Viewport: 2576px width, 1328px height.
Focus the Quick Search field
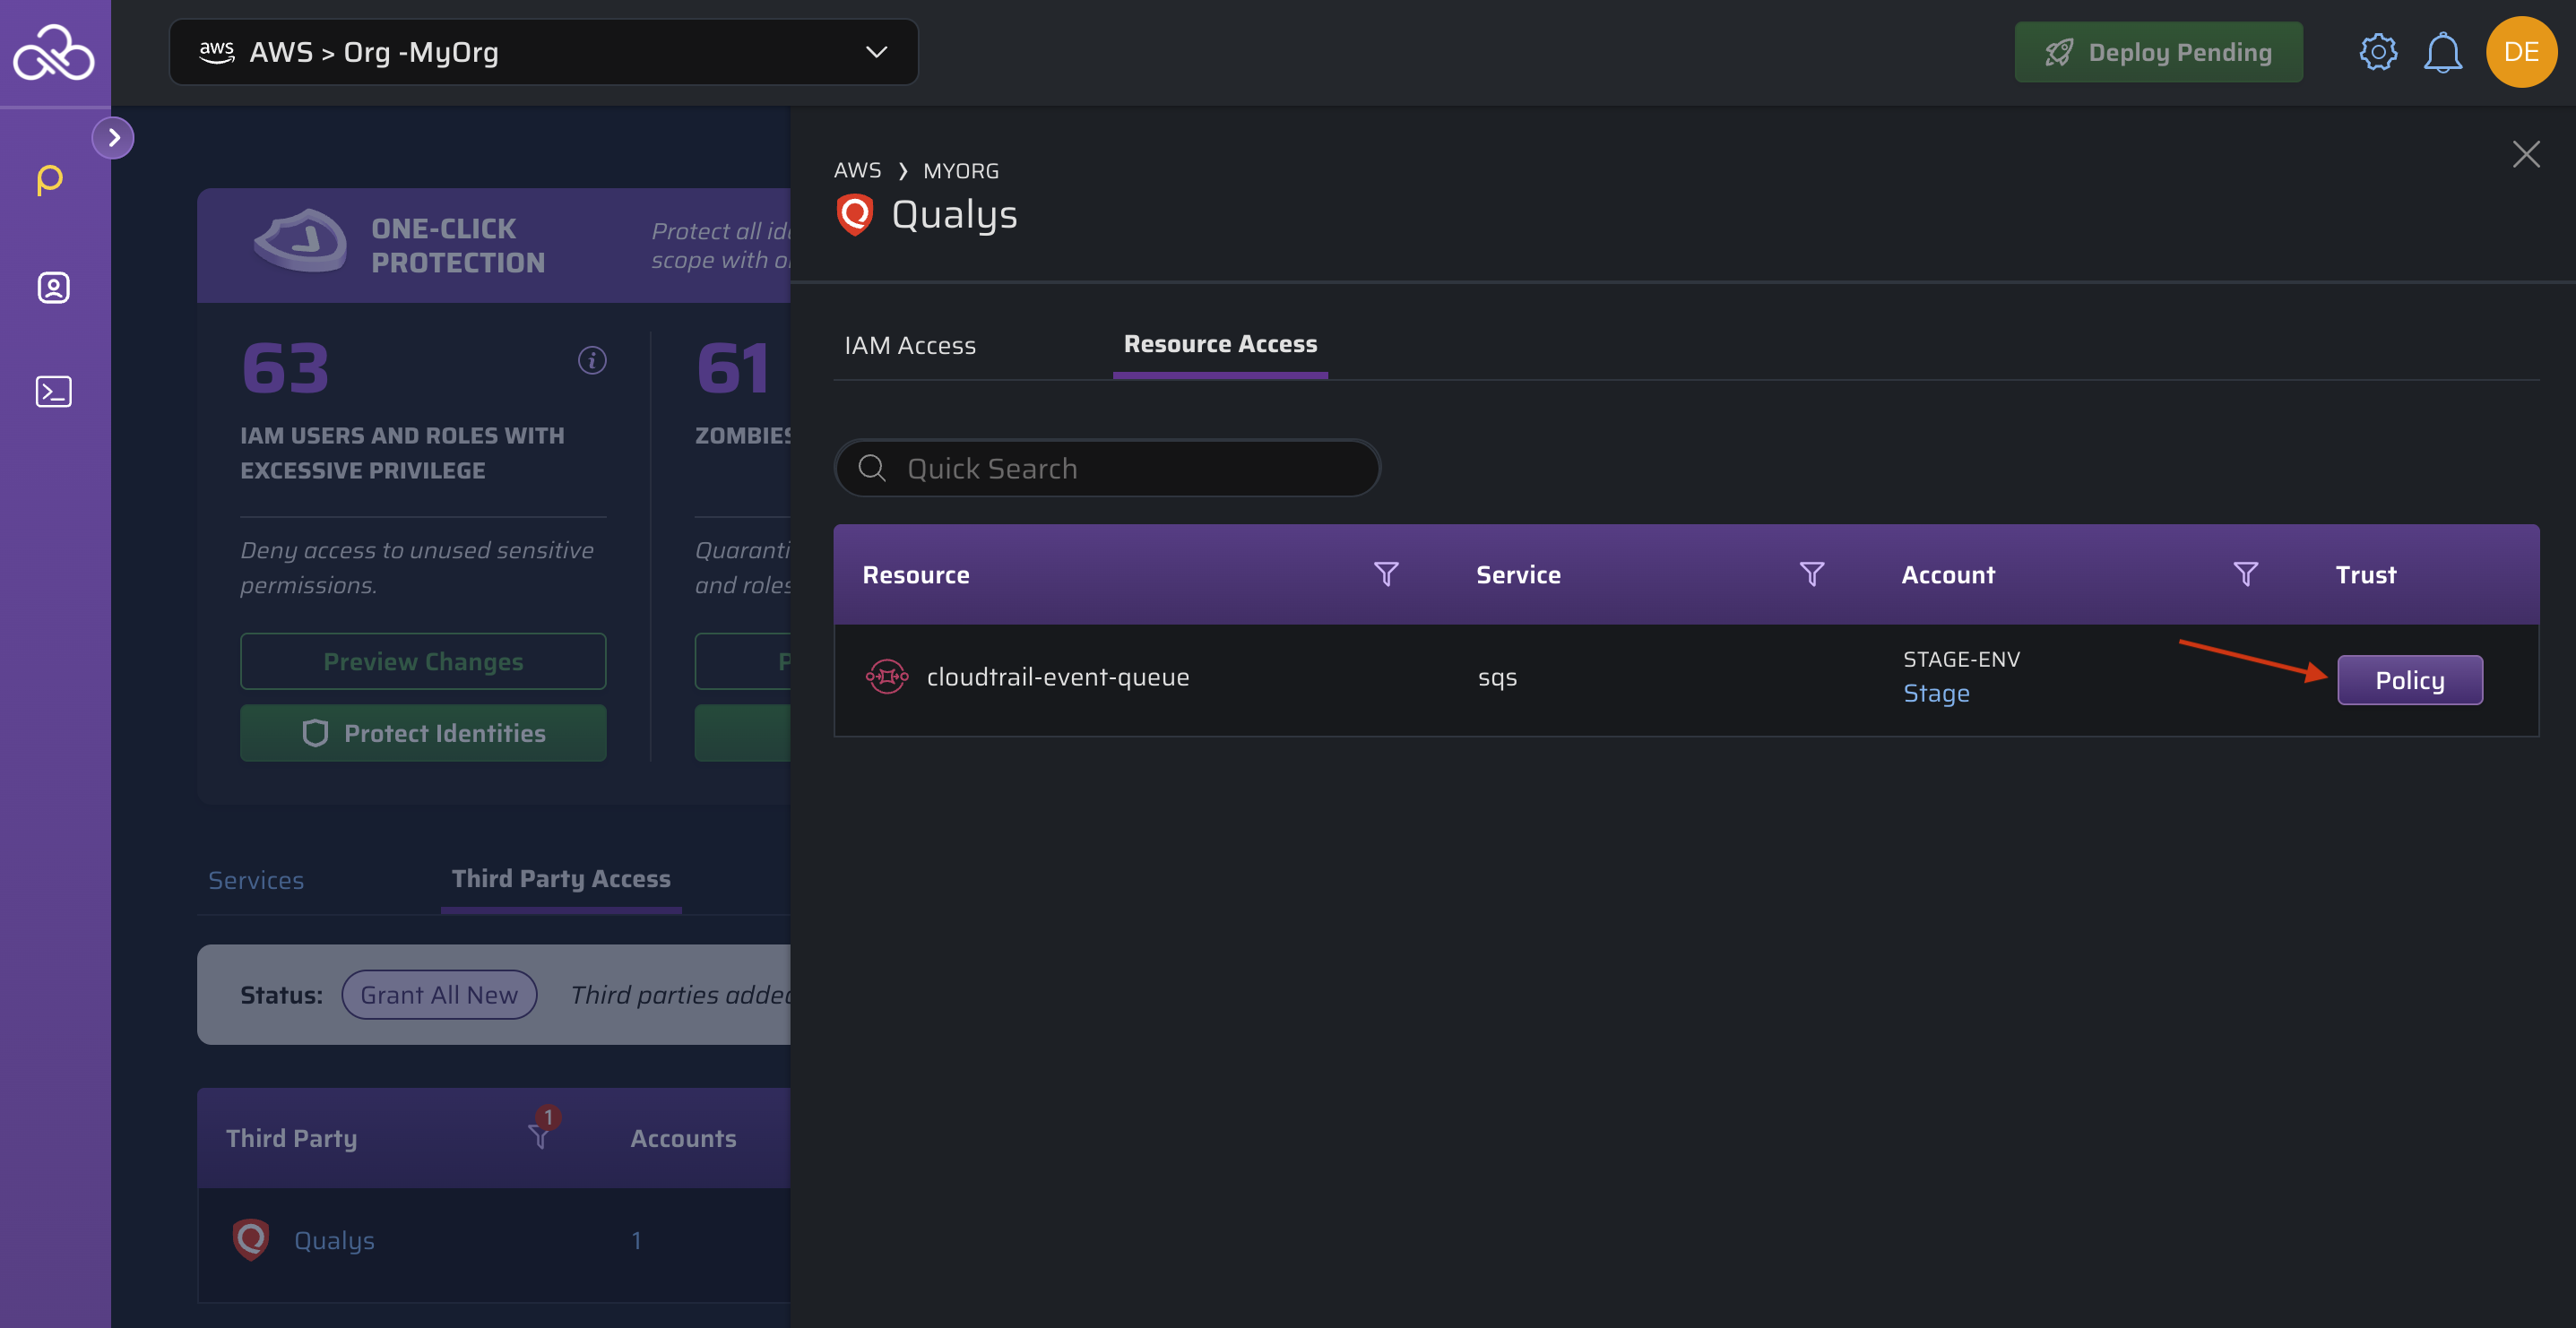pos(1107,468)
